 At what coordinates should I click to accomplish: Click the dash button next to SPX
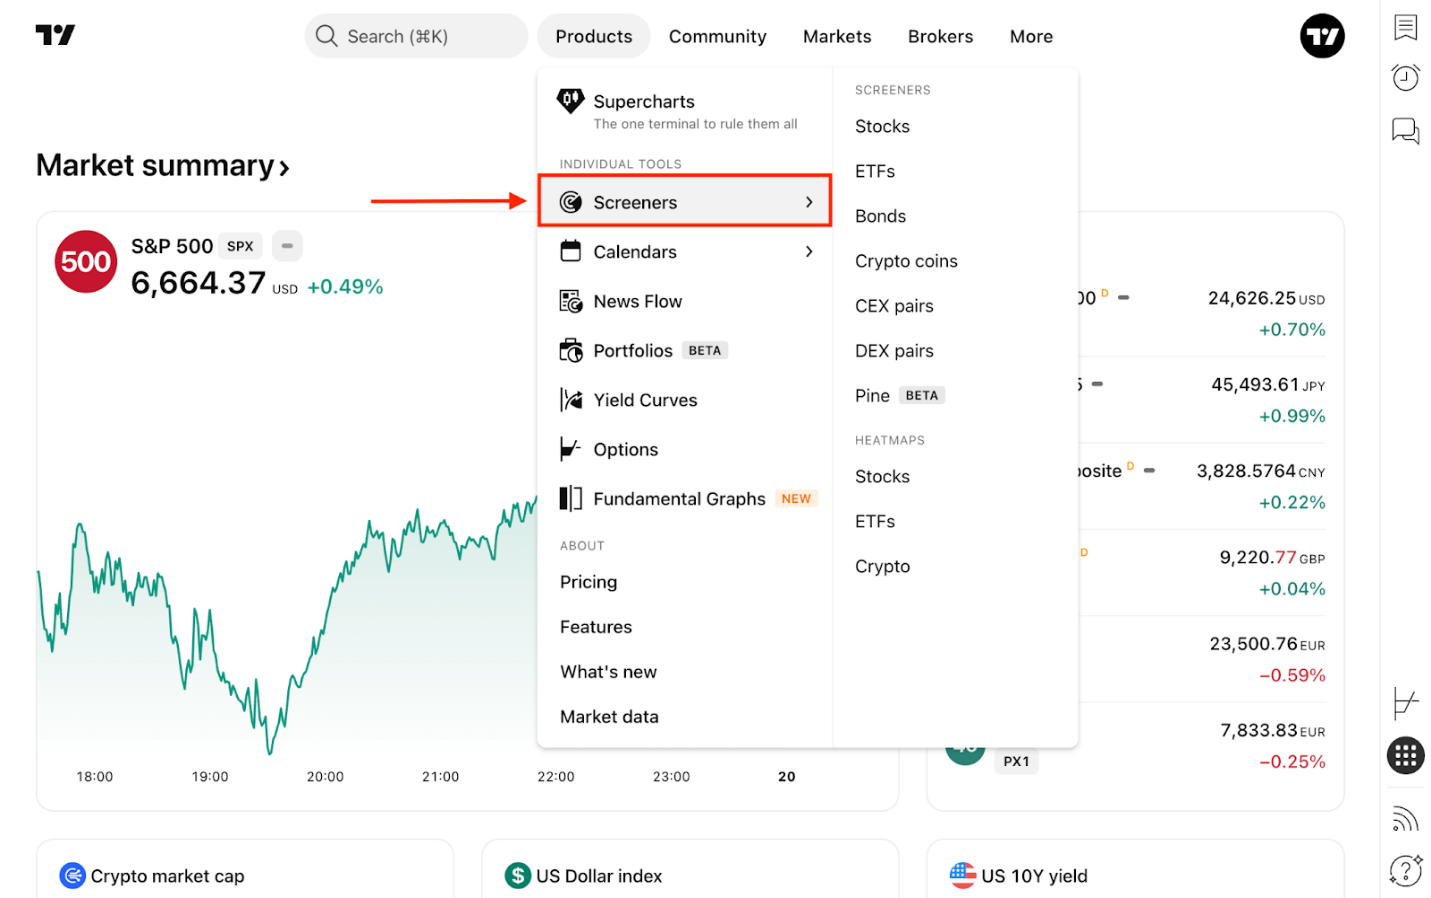[287, 246]
